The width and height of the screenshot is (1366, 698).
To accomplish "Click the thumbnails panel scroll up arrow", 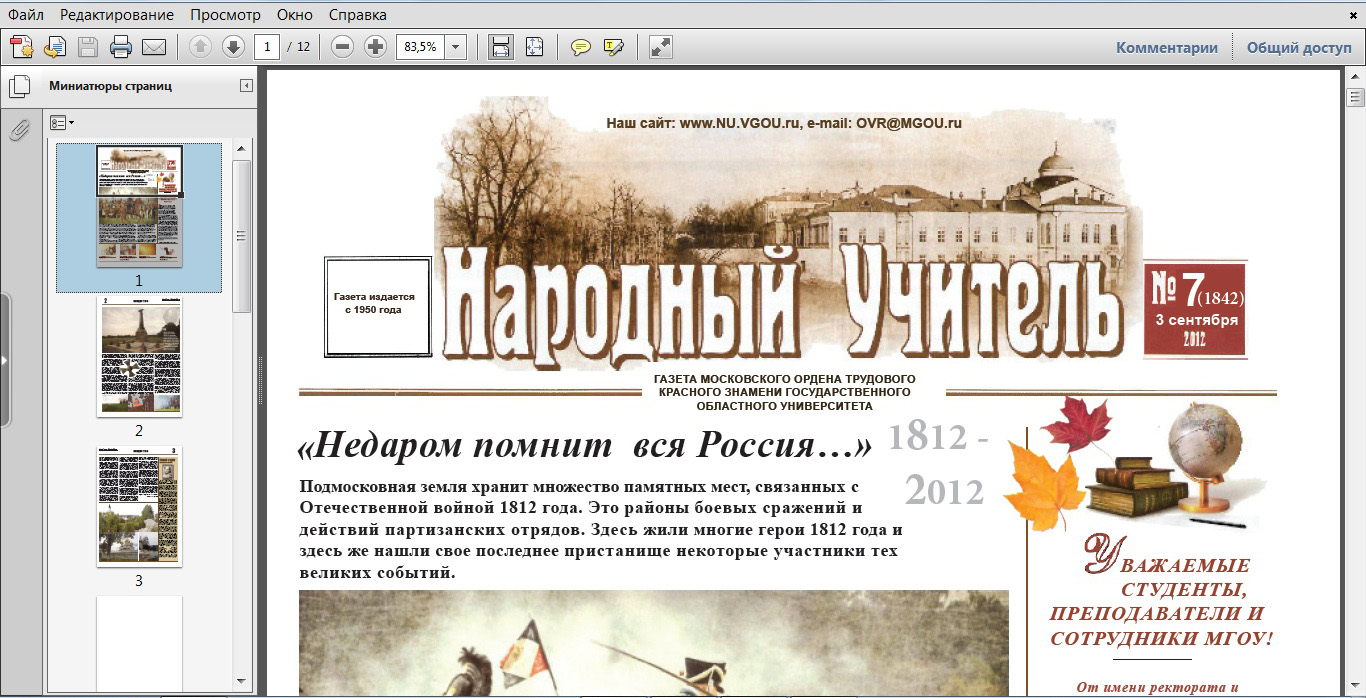I will (241, 148).
